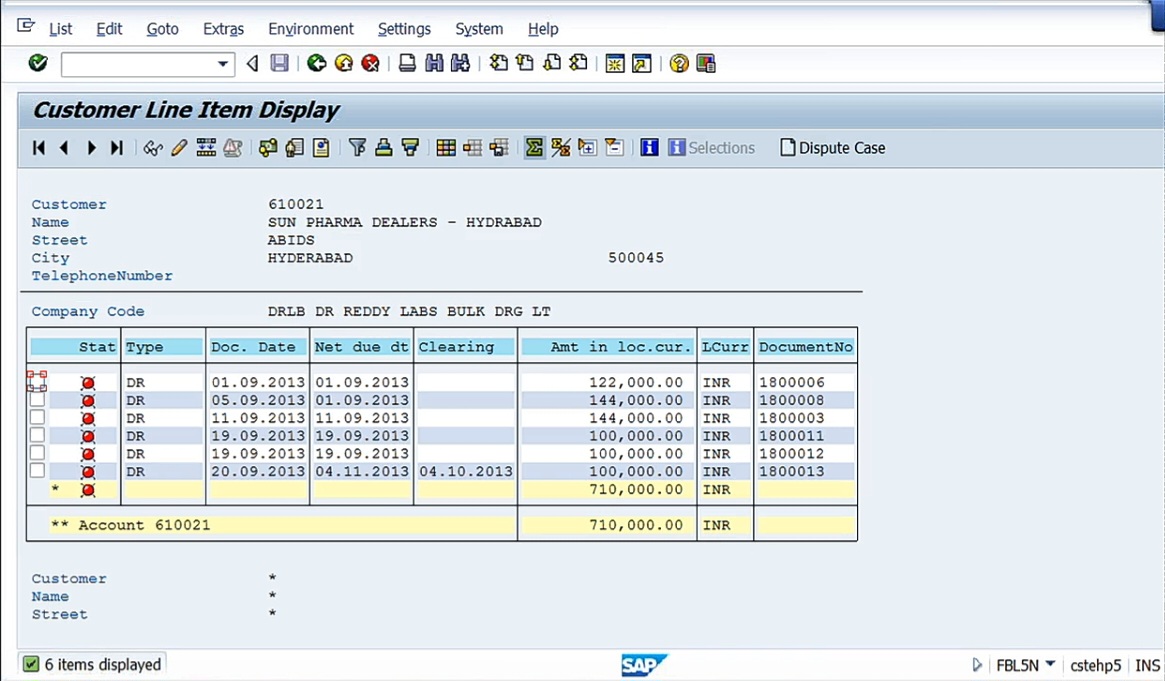Click the green Enter checkmark icon
The height and width of the screenshot is (681, 1165).
[38, 63]
